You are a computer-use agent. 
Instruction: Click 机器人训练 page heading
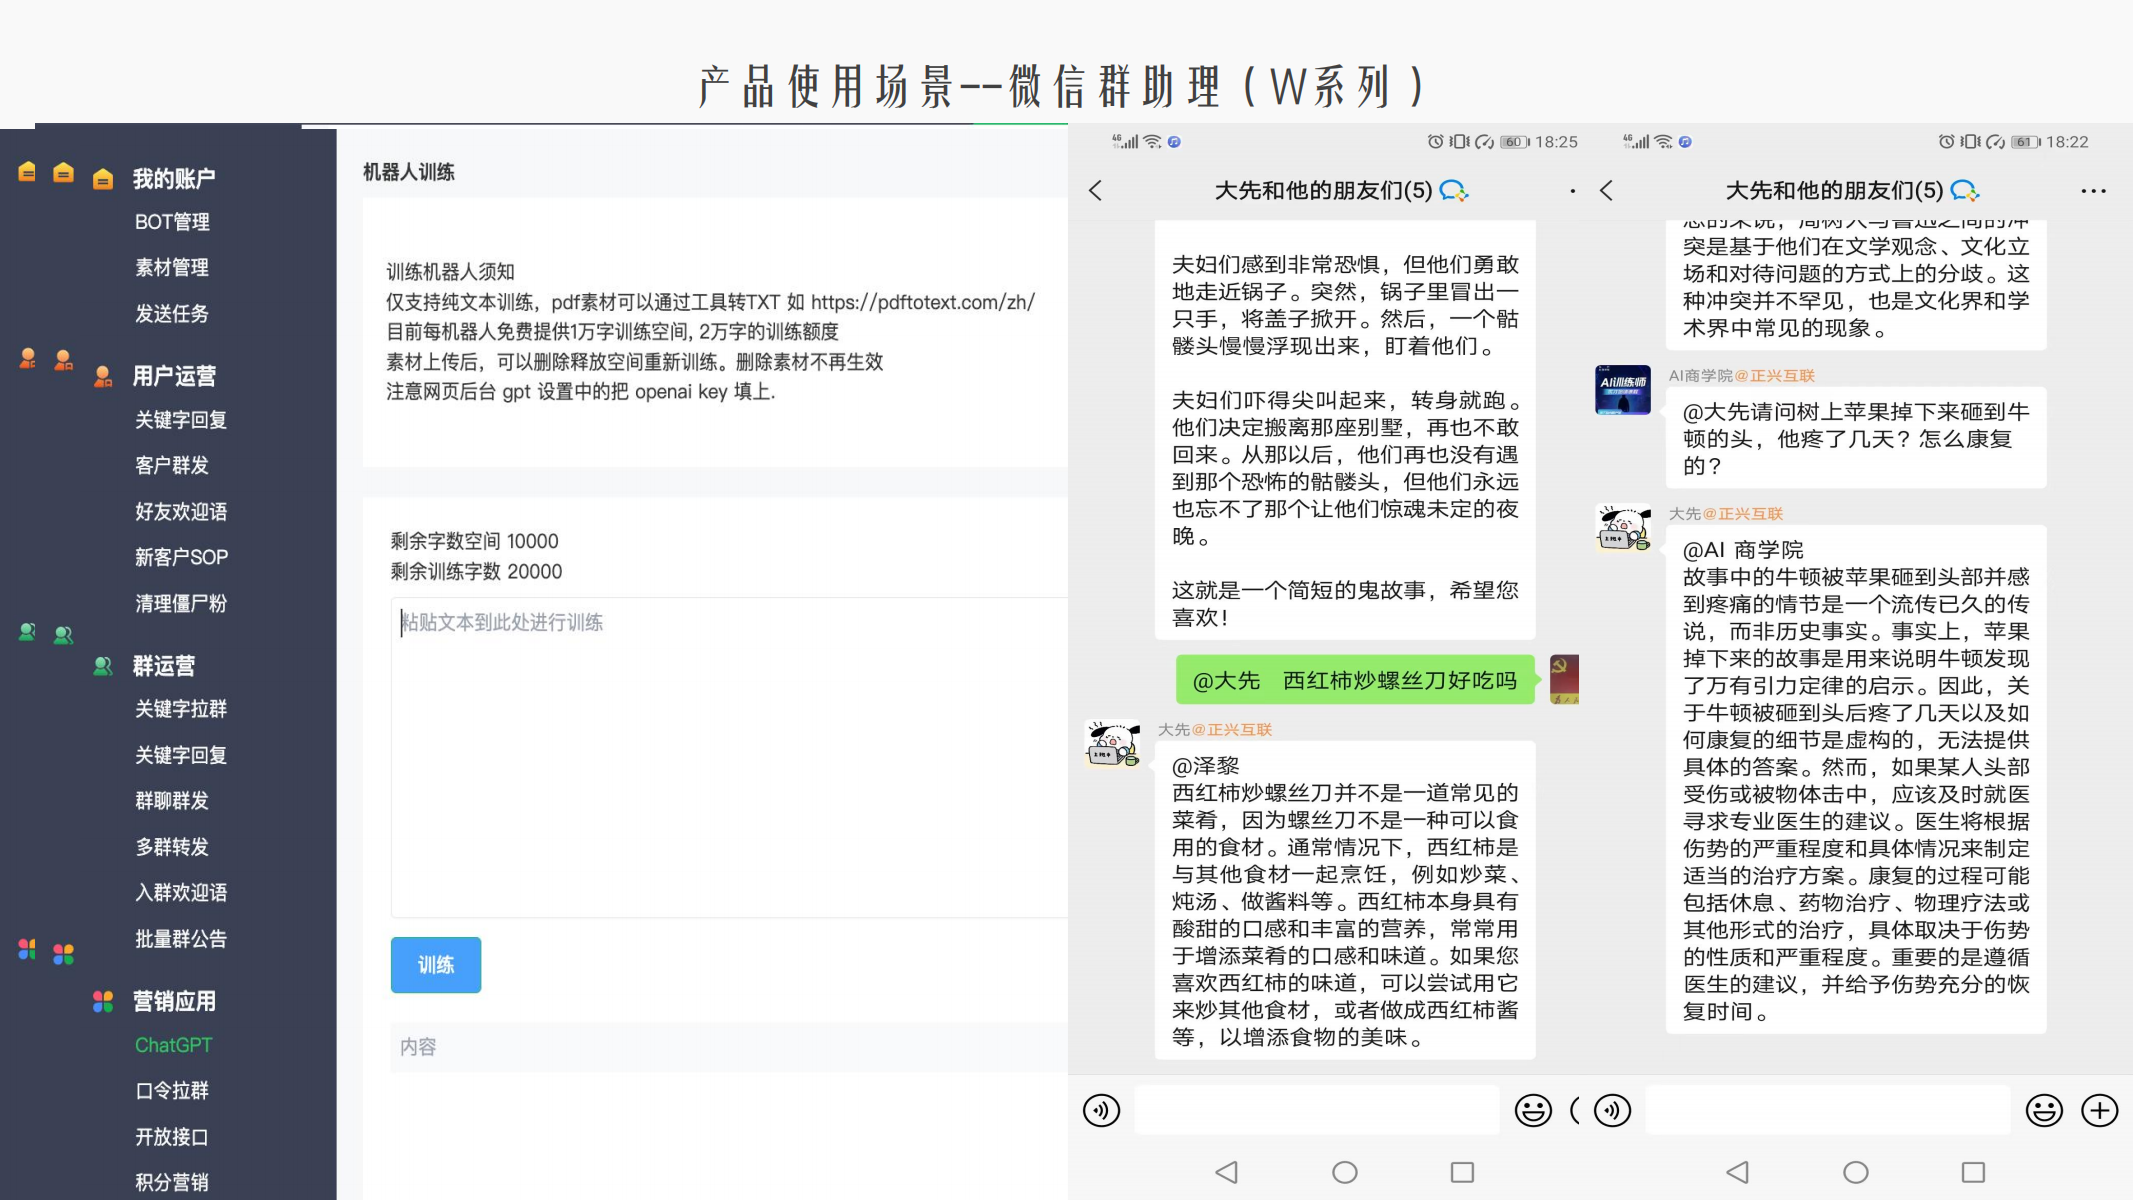coord(409,173)
